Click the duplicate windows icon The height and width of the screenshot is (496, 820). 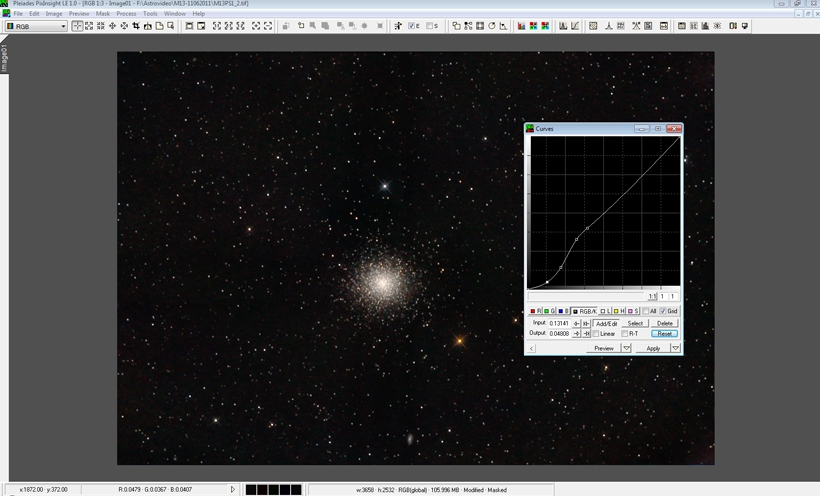456,26
